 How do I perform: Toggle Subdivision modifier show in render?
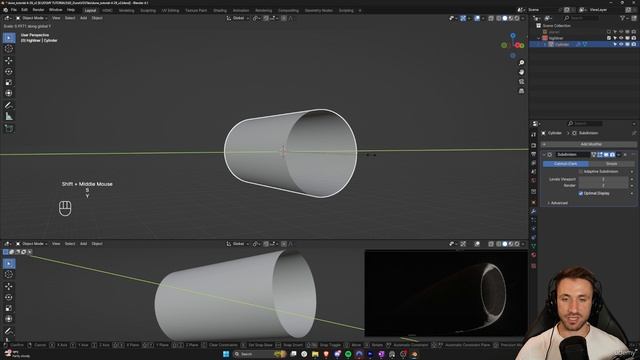[x=612, y=155]
